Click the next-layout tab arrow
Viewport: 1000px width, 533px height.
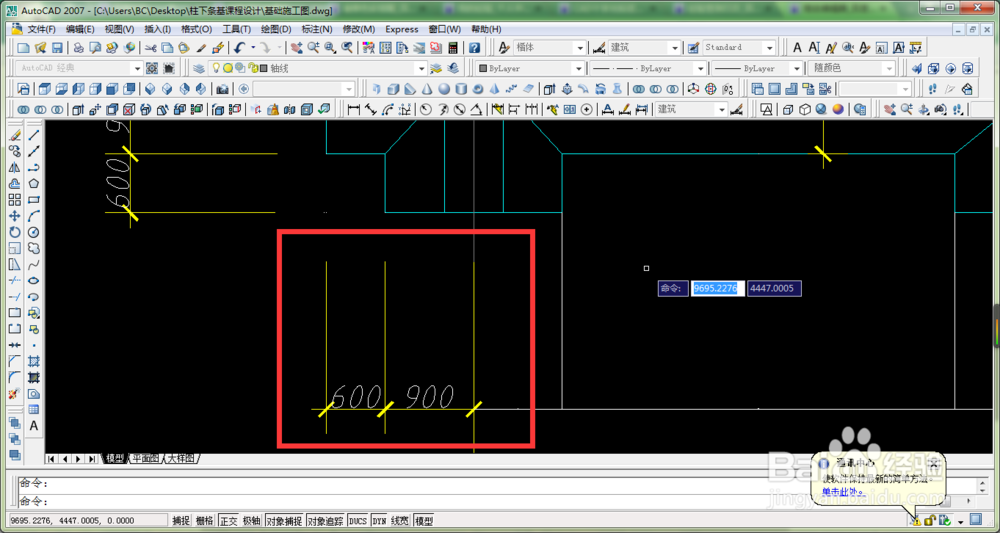(80, 459)
